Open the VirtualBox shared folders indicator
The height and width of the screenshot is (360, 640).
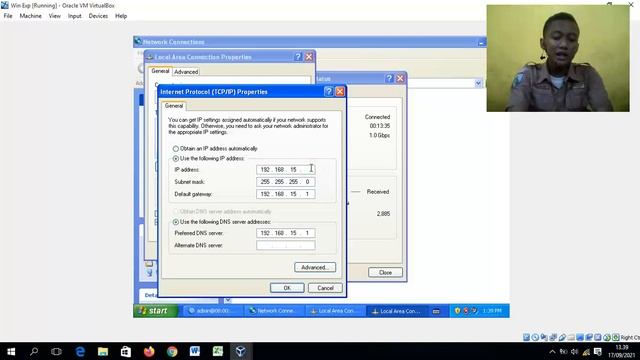click(571, 337)
